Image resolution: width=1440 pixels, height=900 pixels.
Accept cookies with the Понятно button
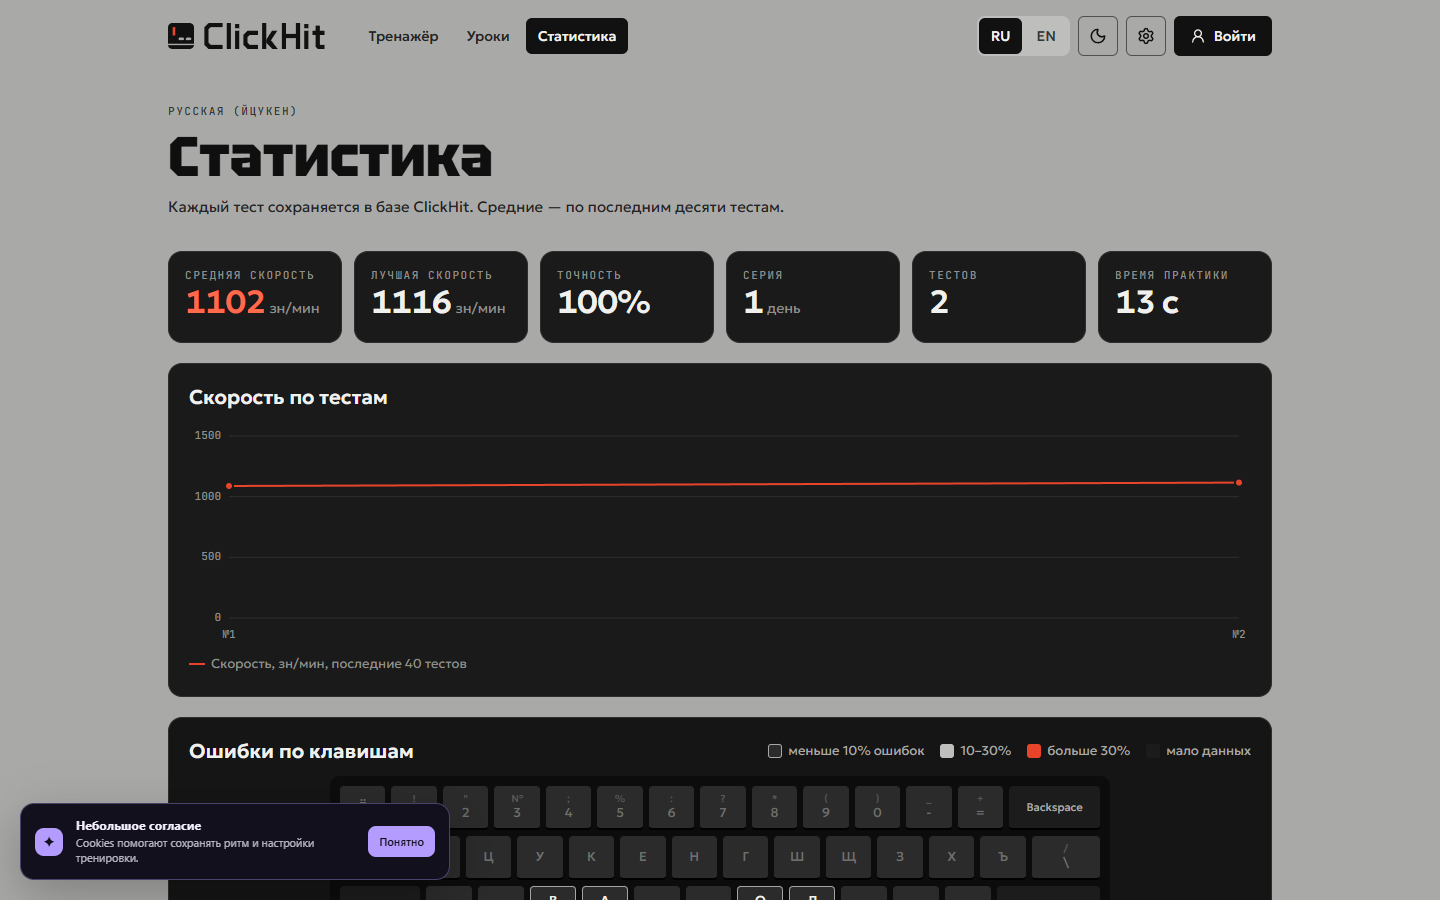click(x=401, y=842)
